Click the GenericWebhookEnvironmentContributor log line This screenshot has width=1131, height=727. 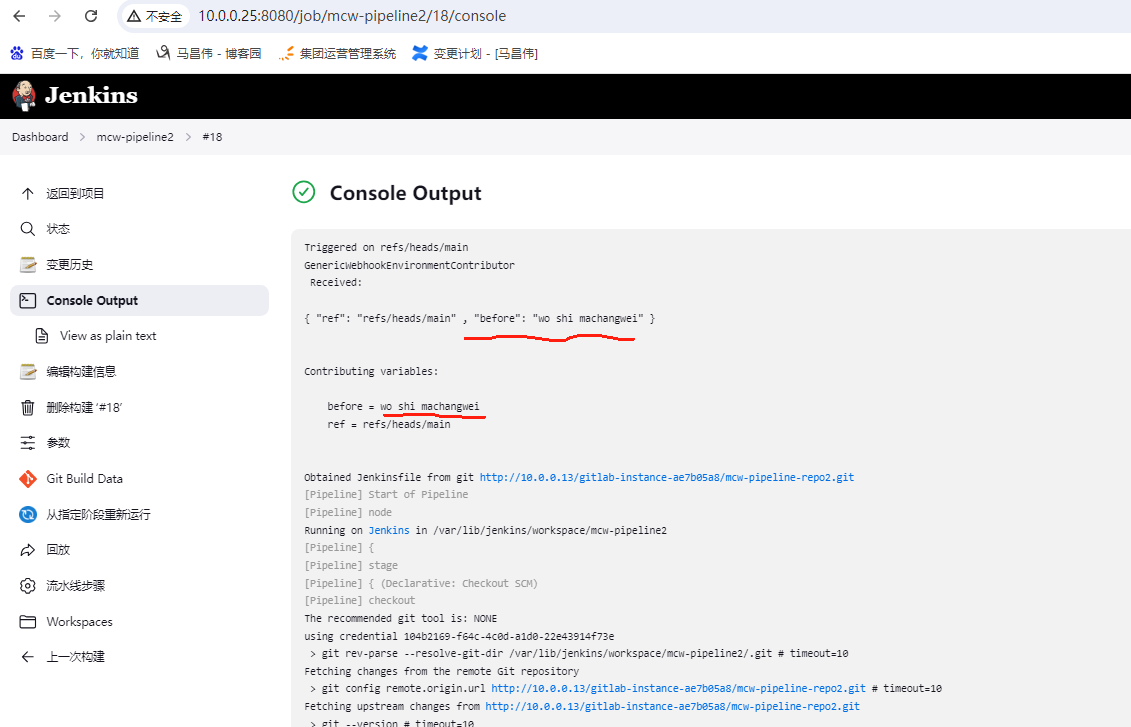coord(409,265)
